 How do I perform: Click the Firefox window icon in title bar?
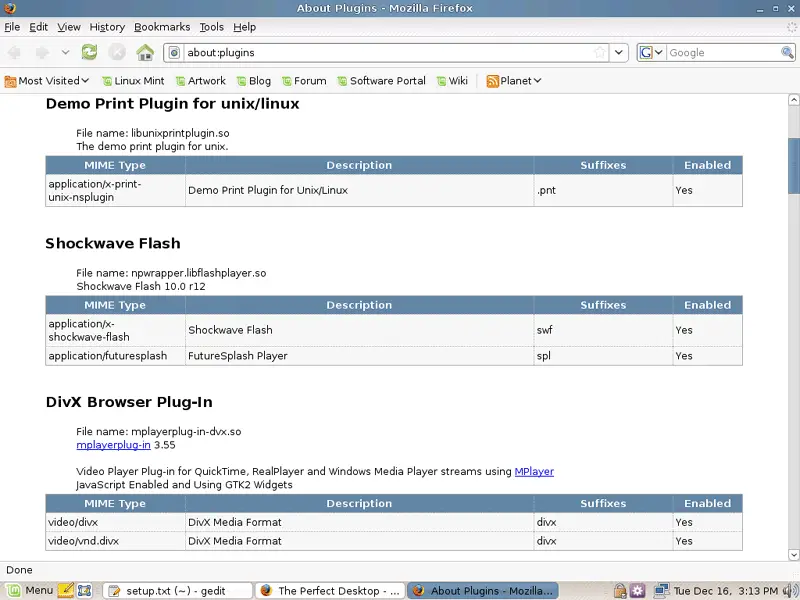pyautogui.click(x=10, y=8)
